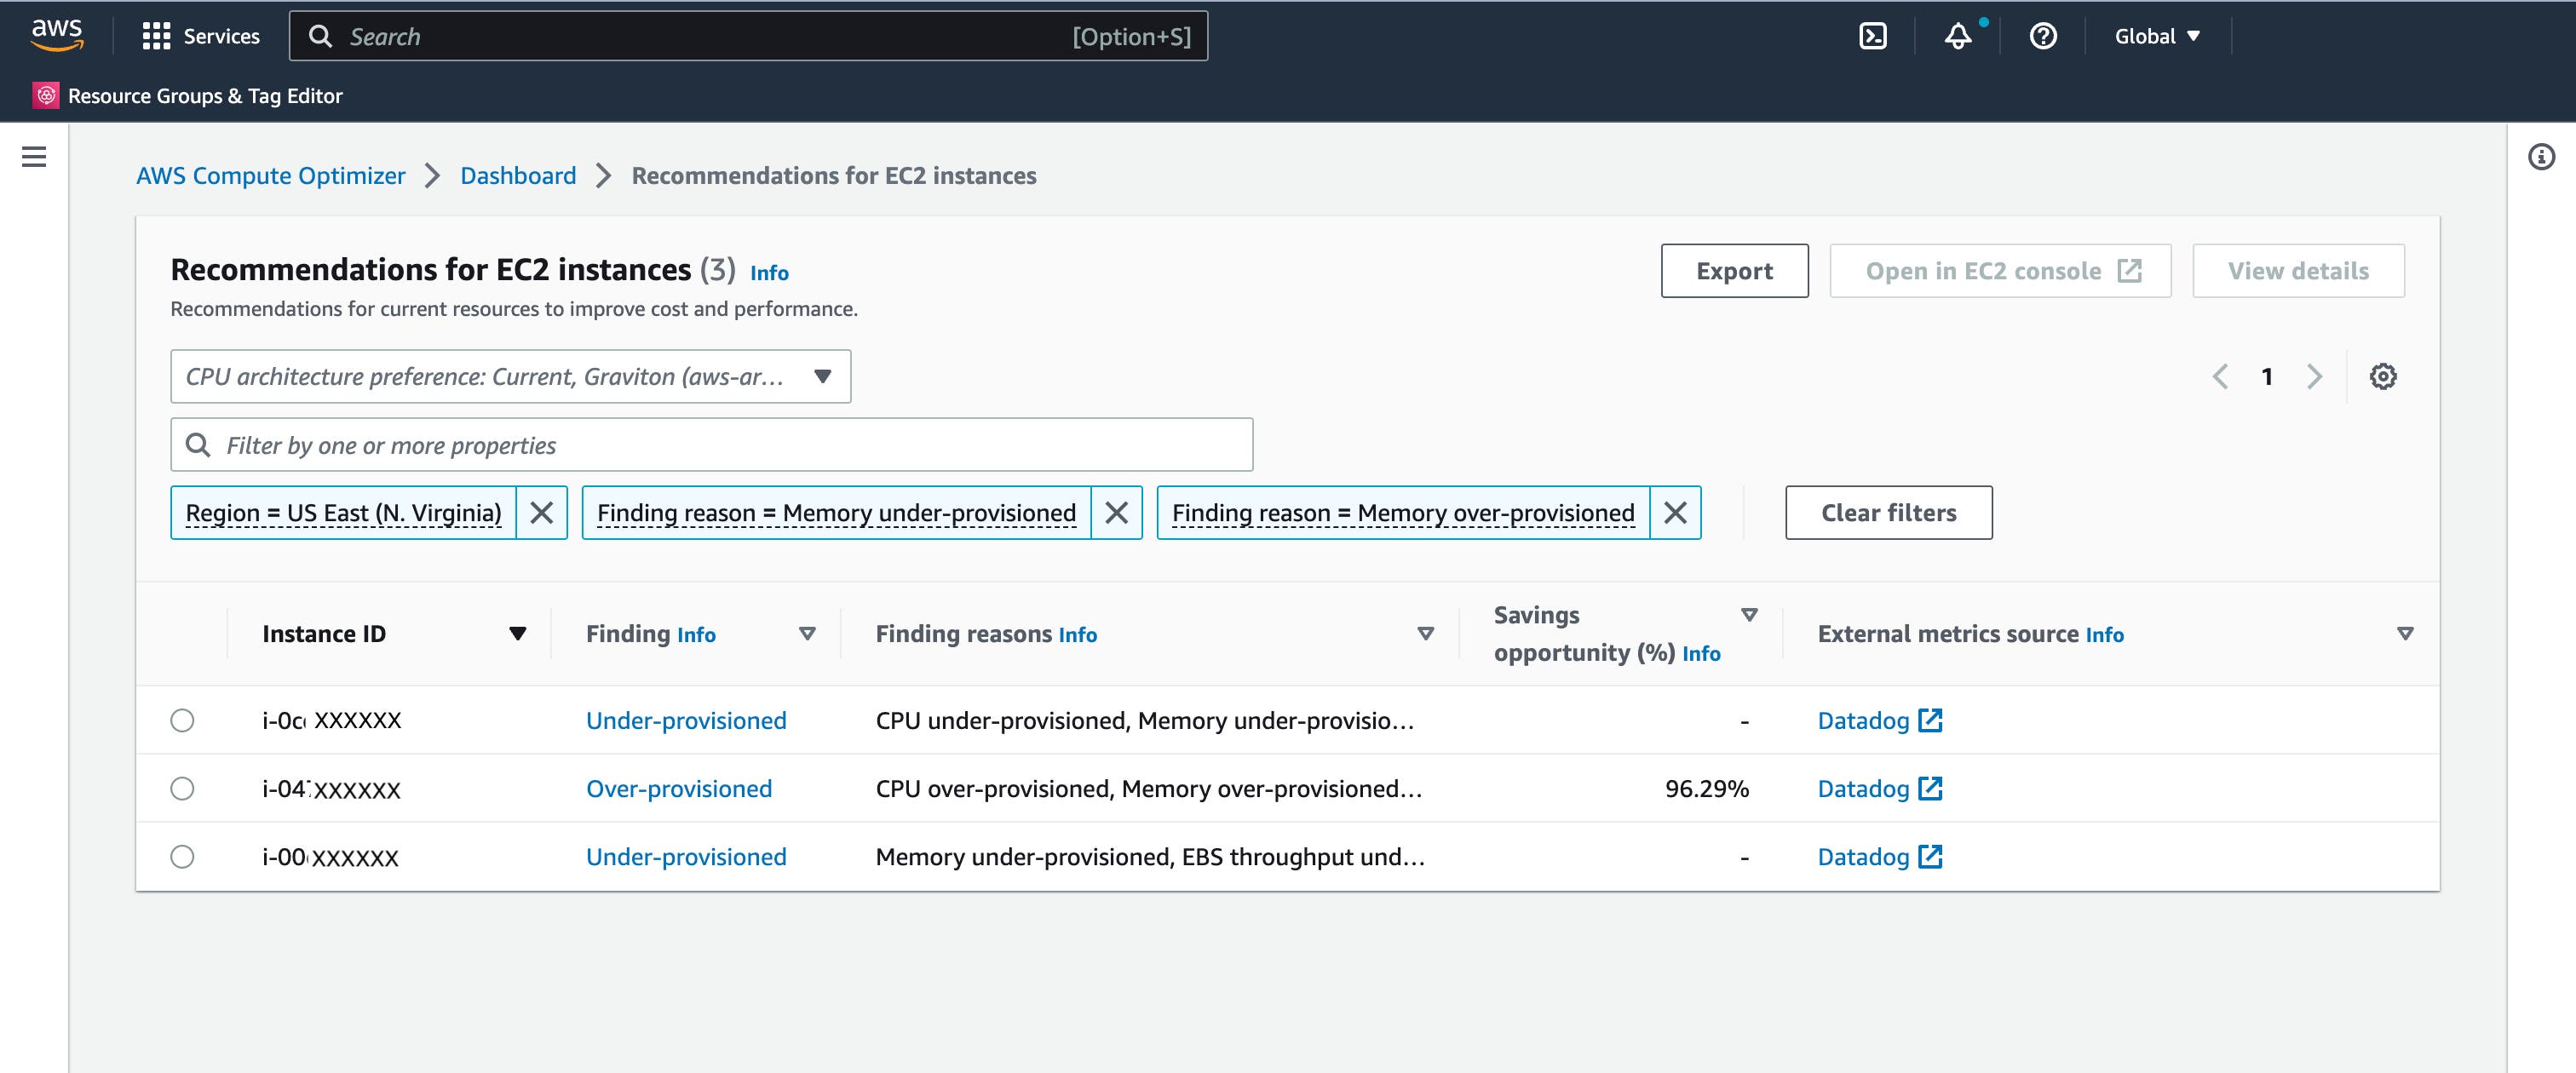
Task: Click the info panel icon on far right
Action: [2544, 155]
